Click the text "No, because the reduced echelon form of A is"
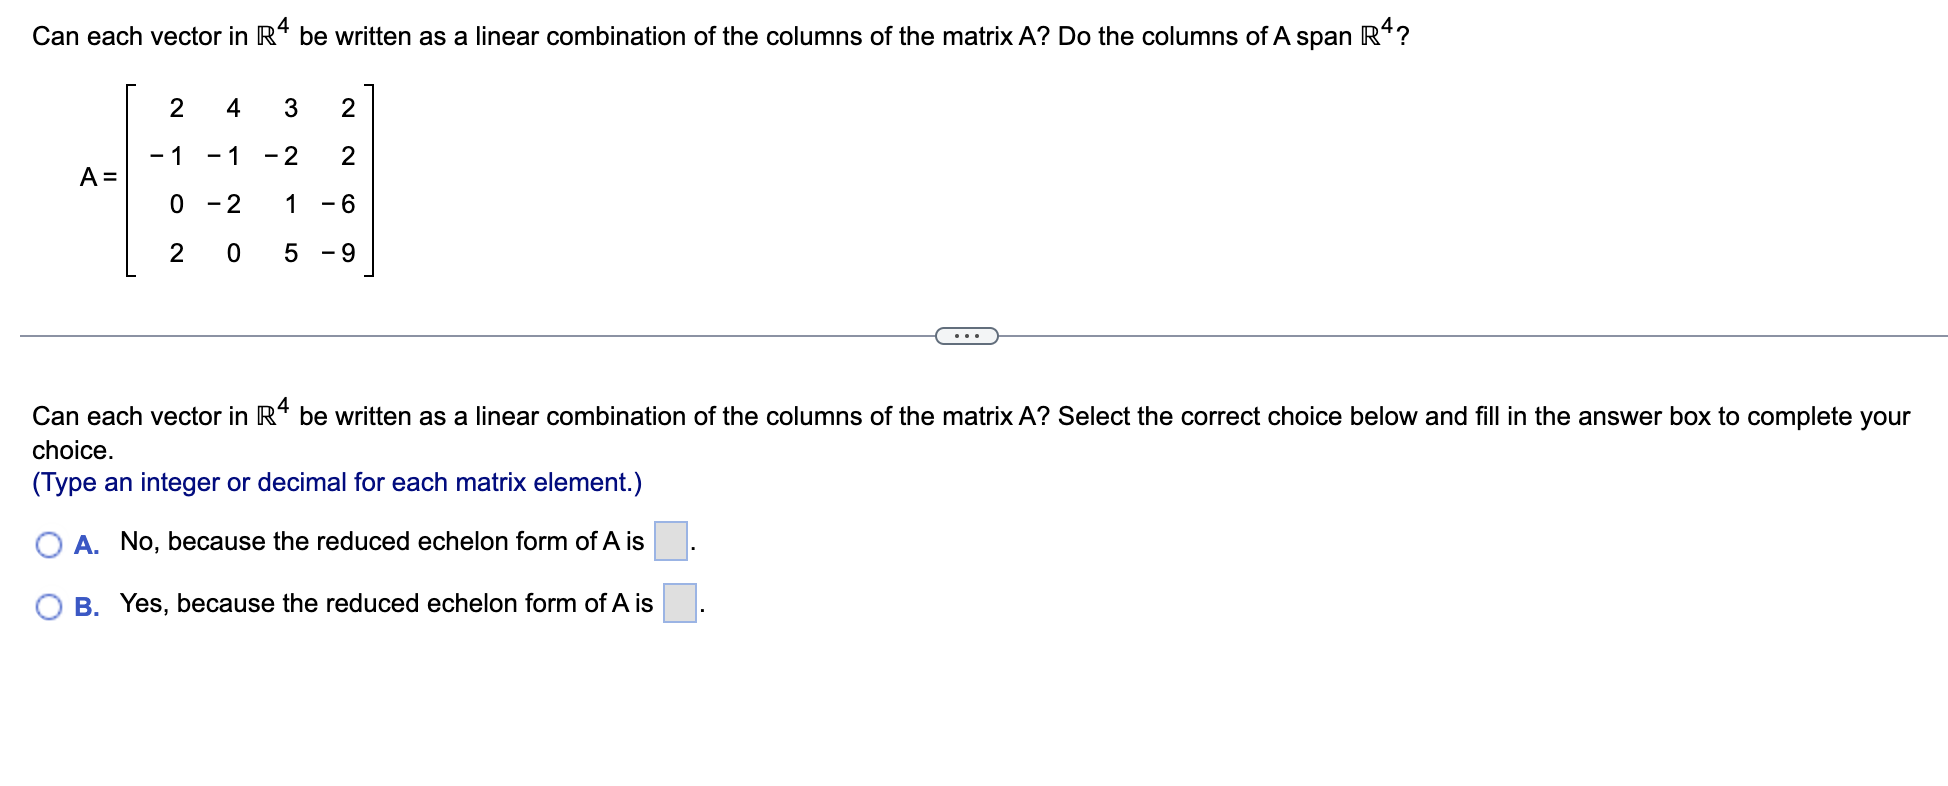The width and height of the screenshot is (1948, 786). click(x=380, y=542)
